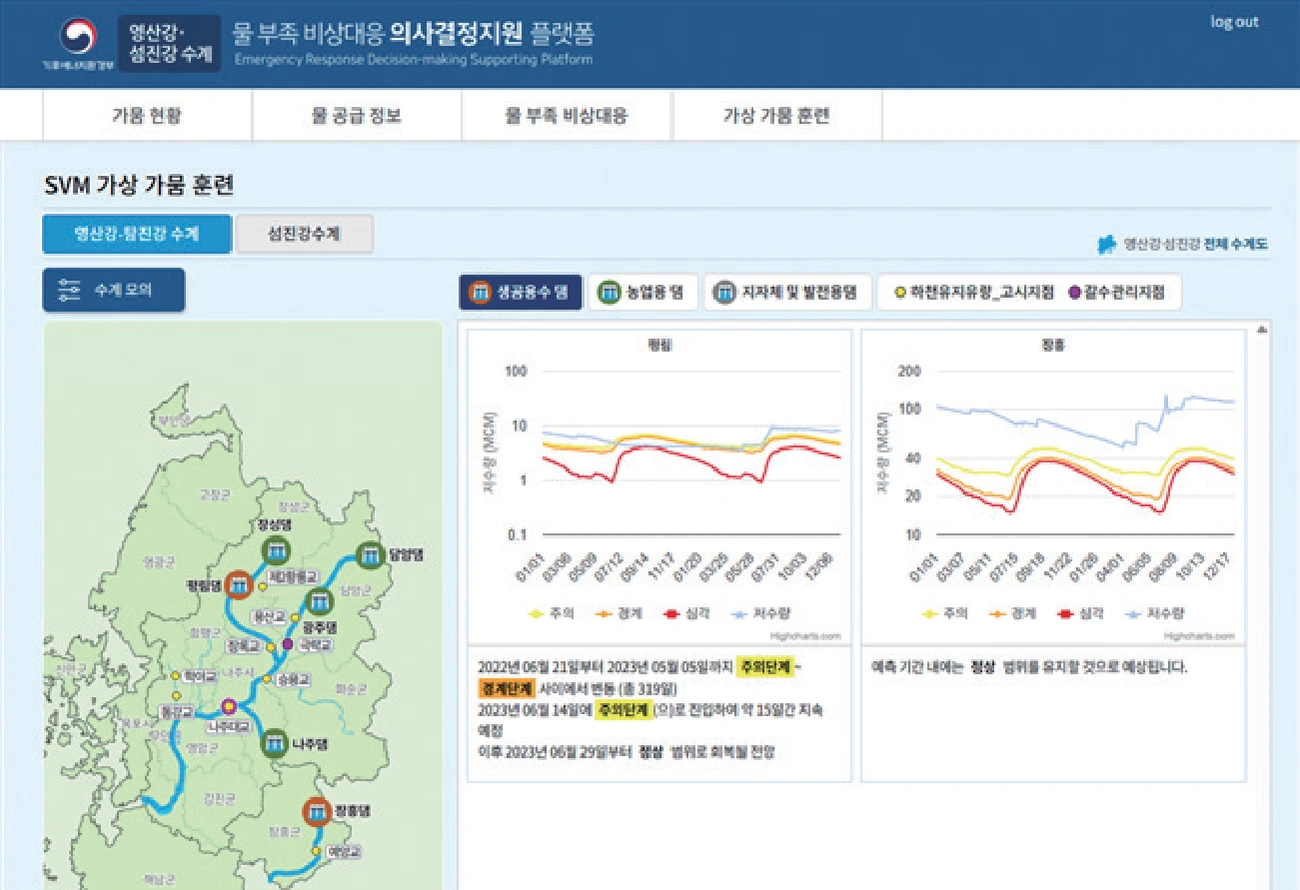
Task: Click the 평림 chart title
Action: [x=660, y=343]
